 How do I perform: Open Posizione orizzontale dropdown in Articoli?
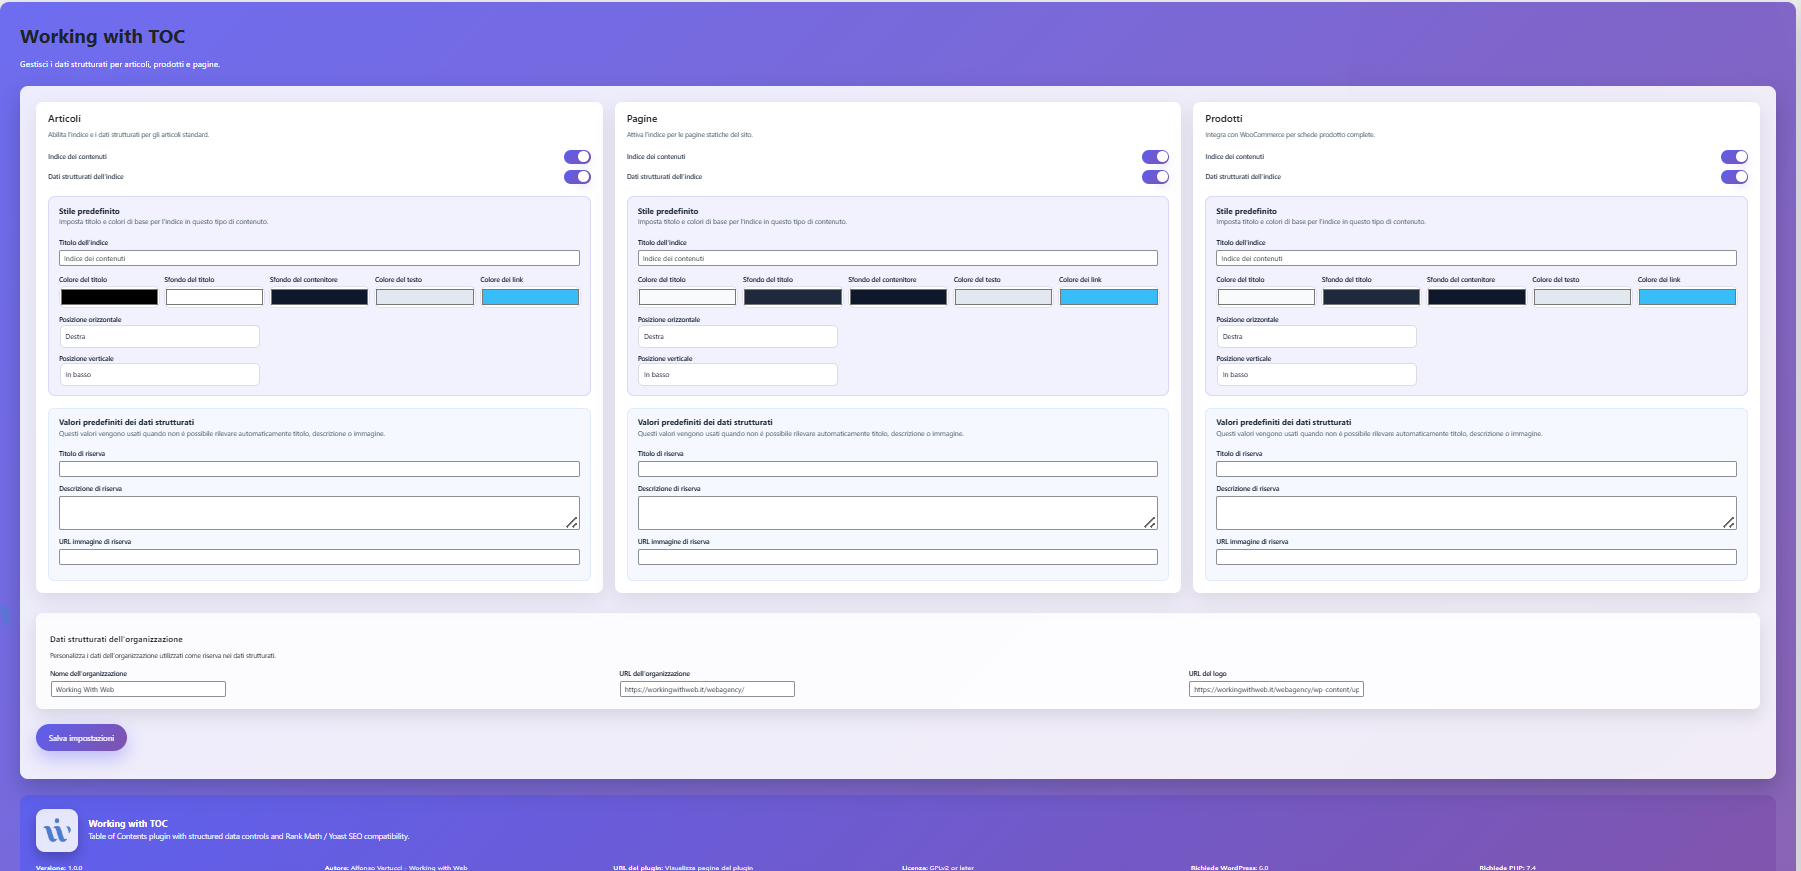159,337
